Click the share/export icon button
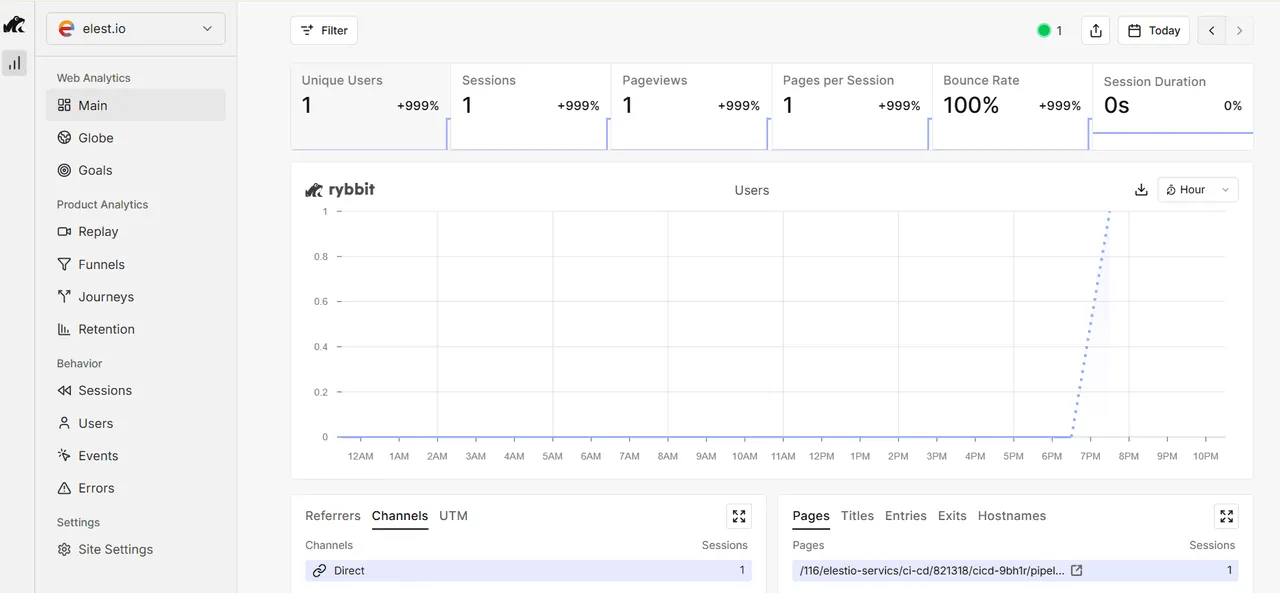This screenshot has height=593, width=1280. pos(1096,30)
